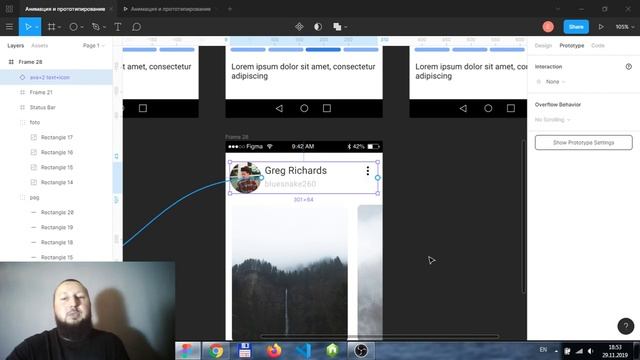Open the 105% zoom dropdown
This screenshot has height=360, width=640.
(625, 27)
